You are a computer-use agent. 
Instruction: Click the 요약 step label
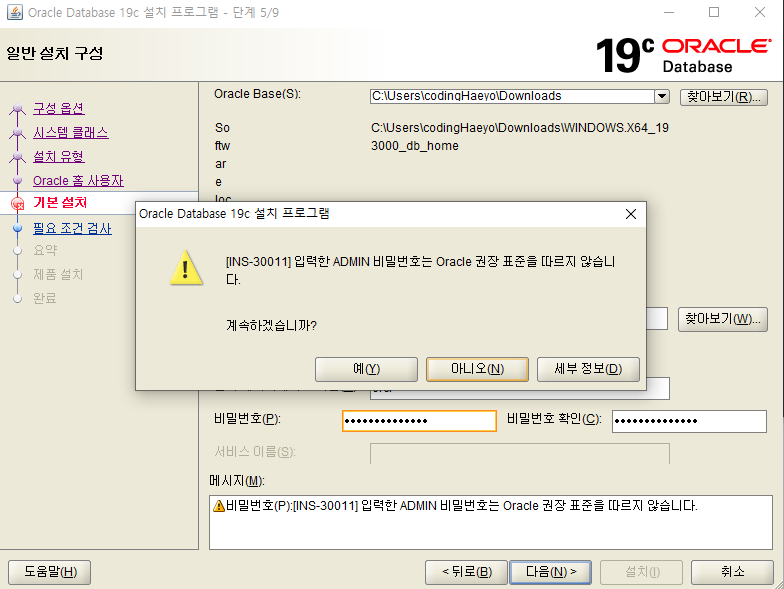point(45,250)
